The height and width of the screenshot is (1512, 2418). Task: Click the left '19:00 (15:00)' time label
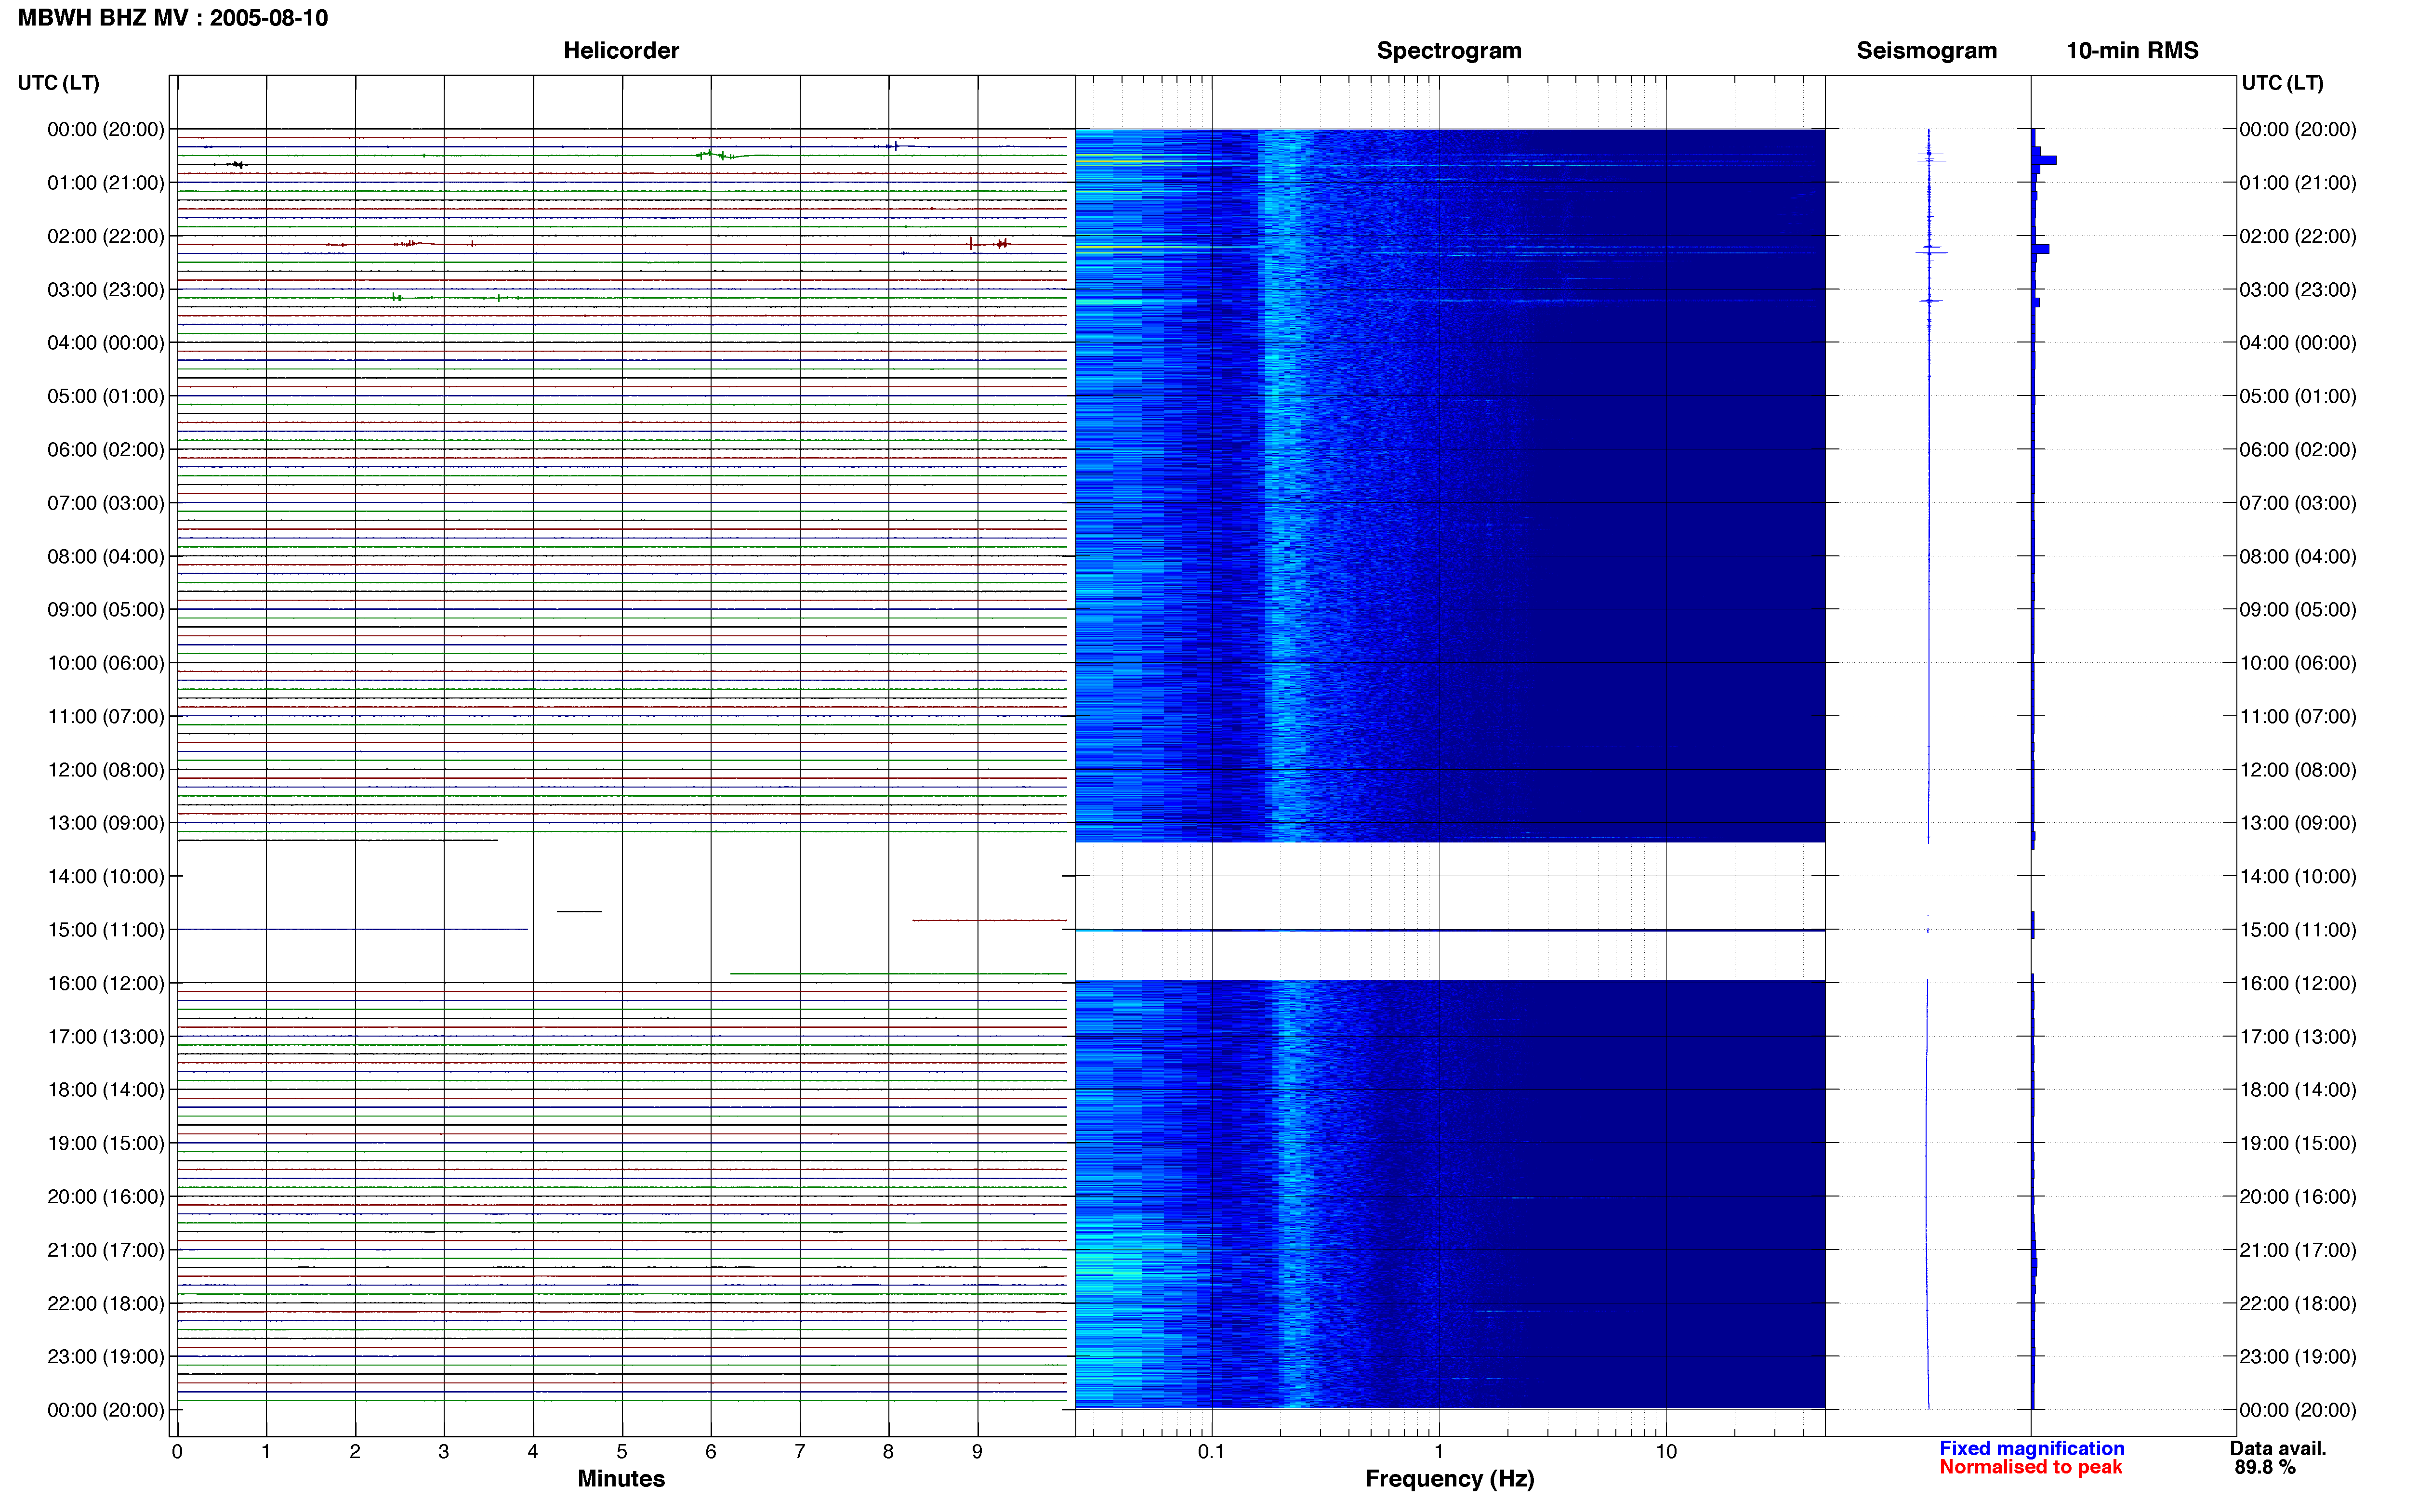(x=106, y=1143)
